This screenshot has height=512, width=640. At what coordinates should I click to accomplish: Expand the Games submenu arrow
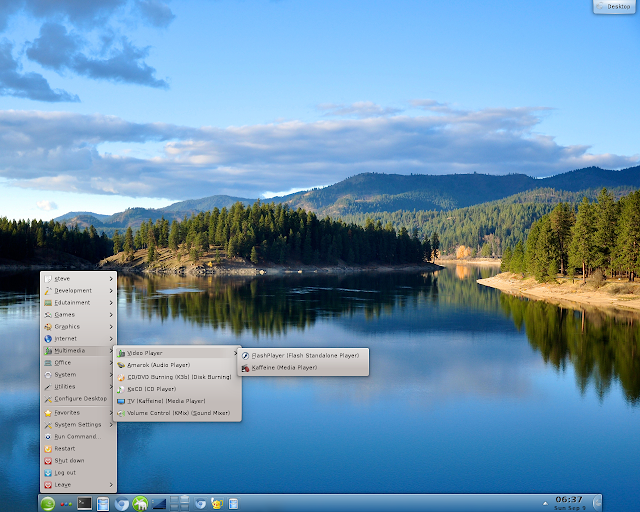pyautogui.click(x=111, y=315)
